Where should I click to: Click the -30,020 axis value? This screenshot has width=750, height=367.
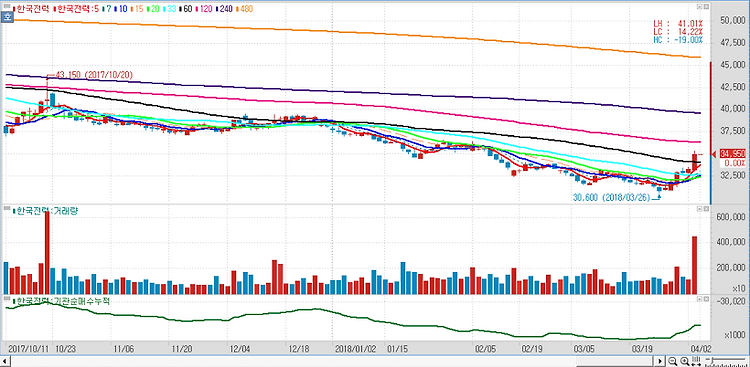click(732, 301)
